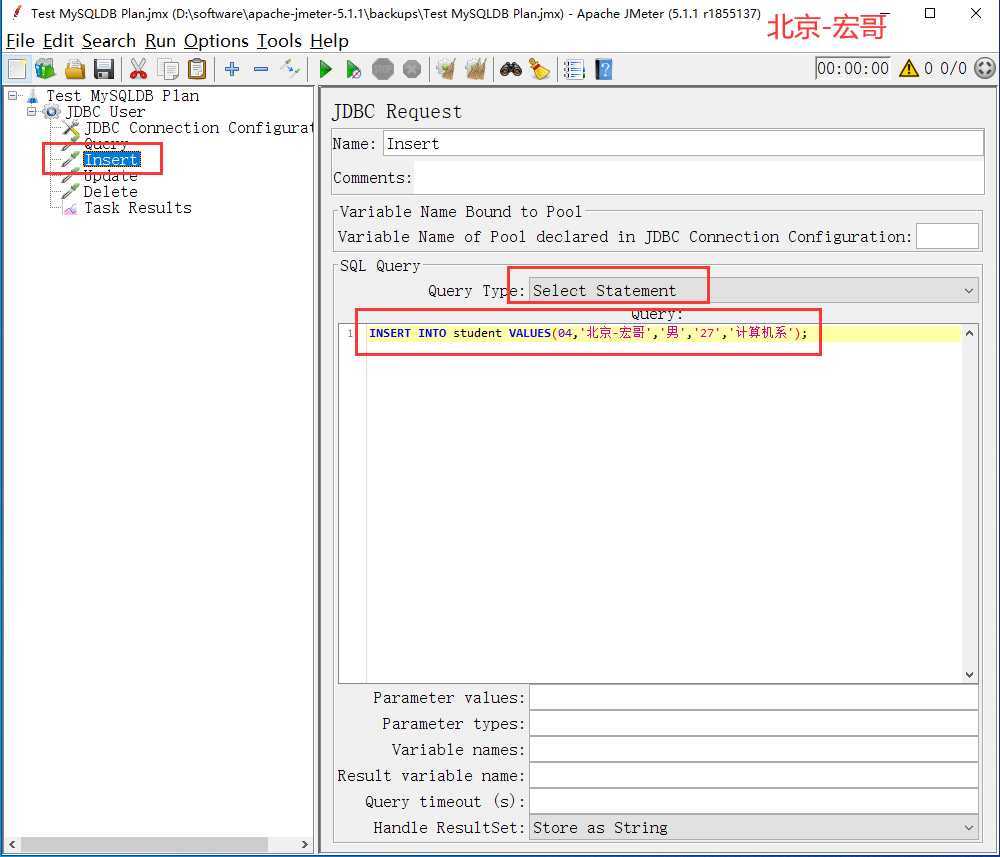This screenshot has height=857, width=1000.
Task: Open the Help question mark icon
Action: [x=603, y=69]
